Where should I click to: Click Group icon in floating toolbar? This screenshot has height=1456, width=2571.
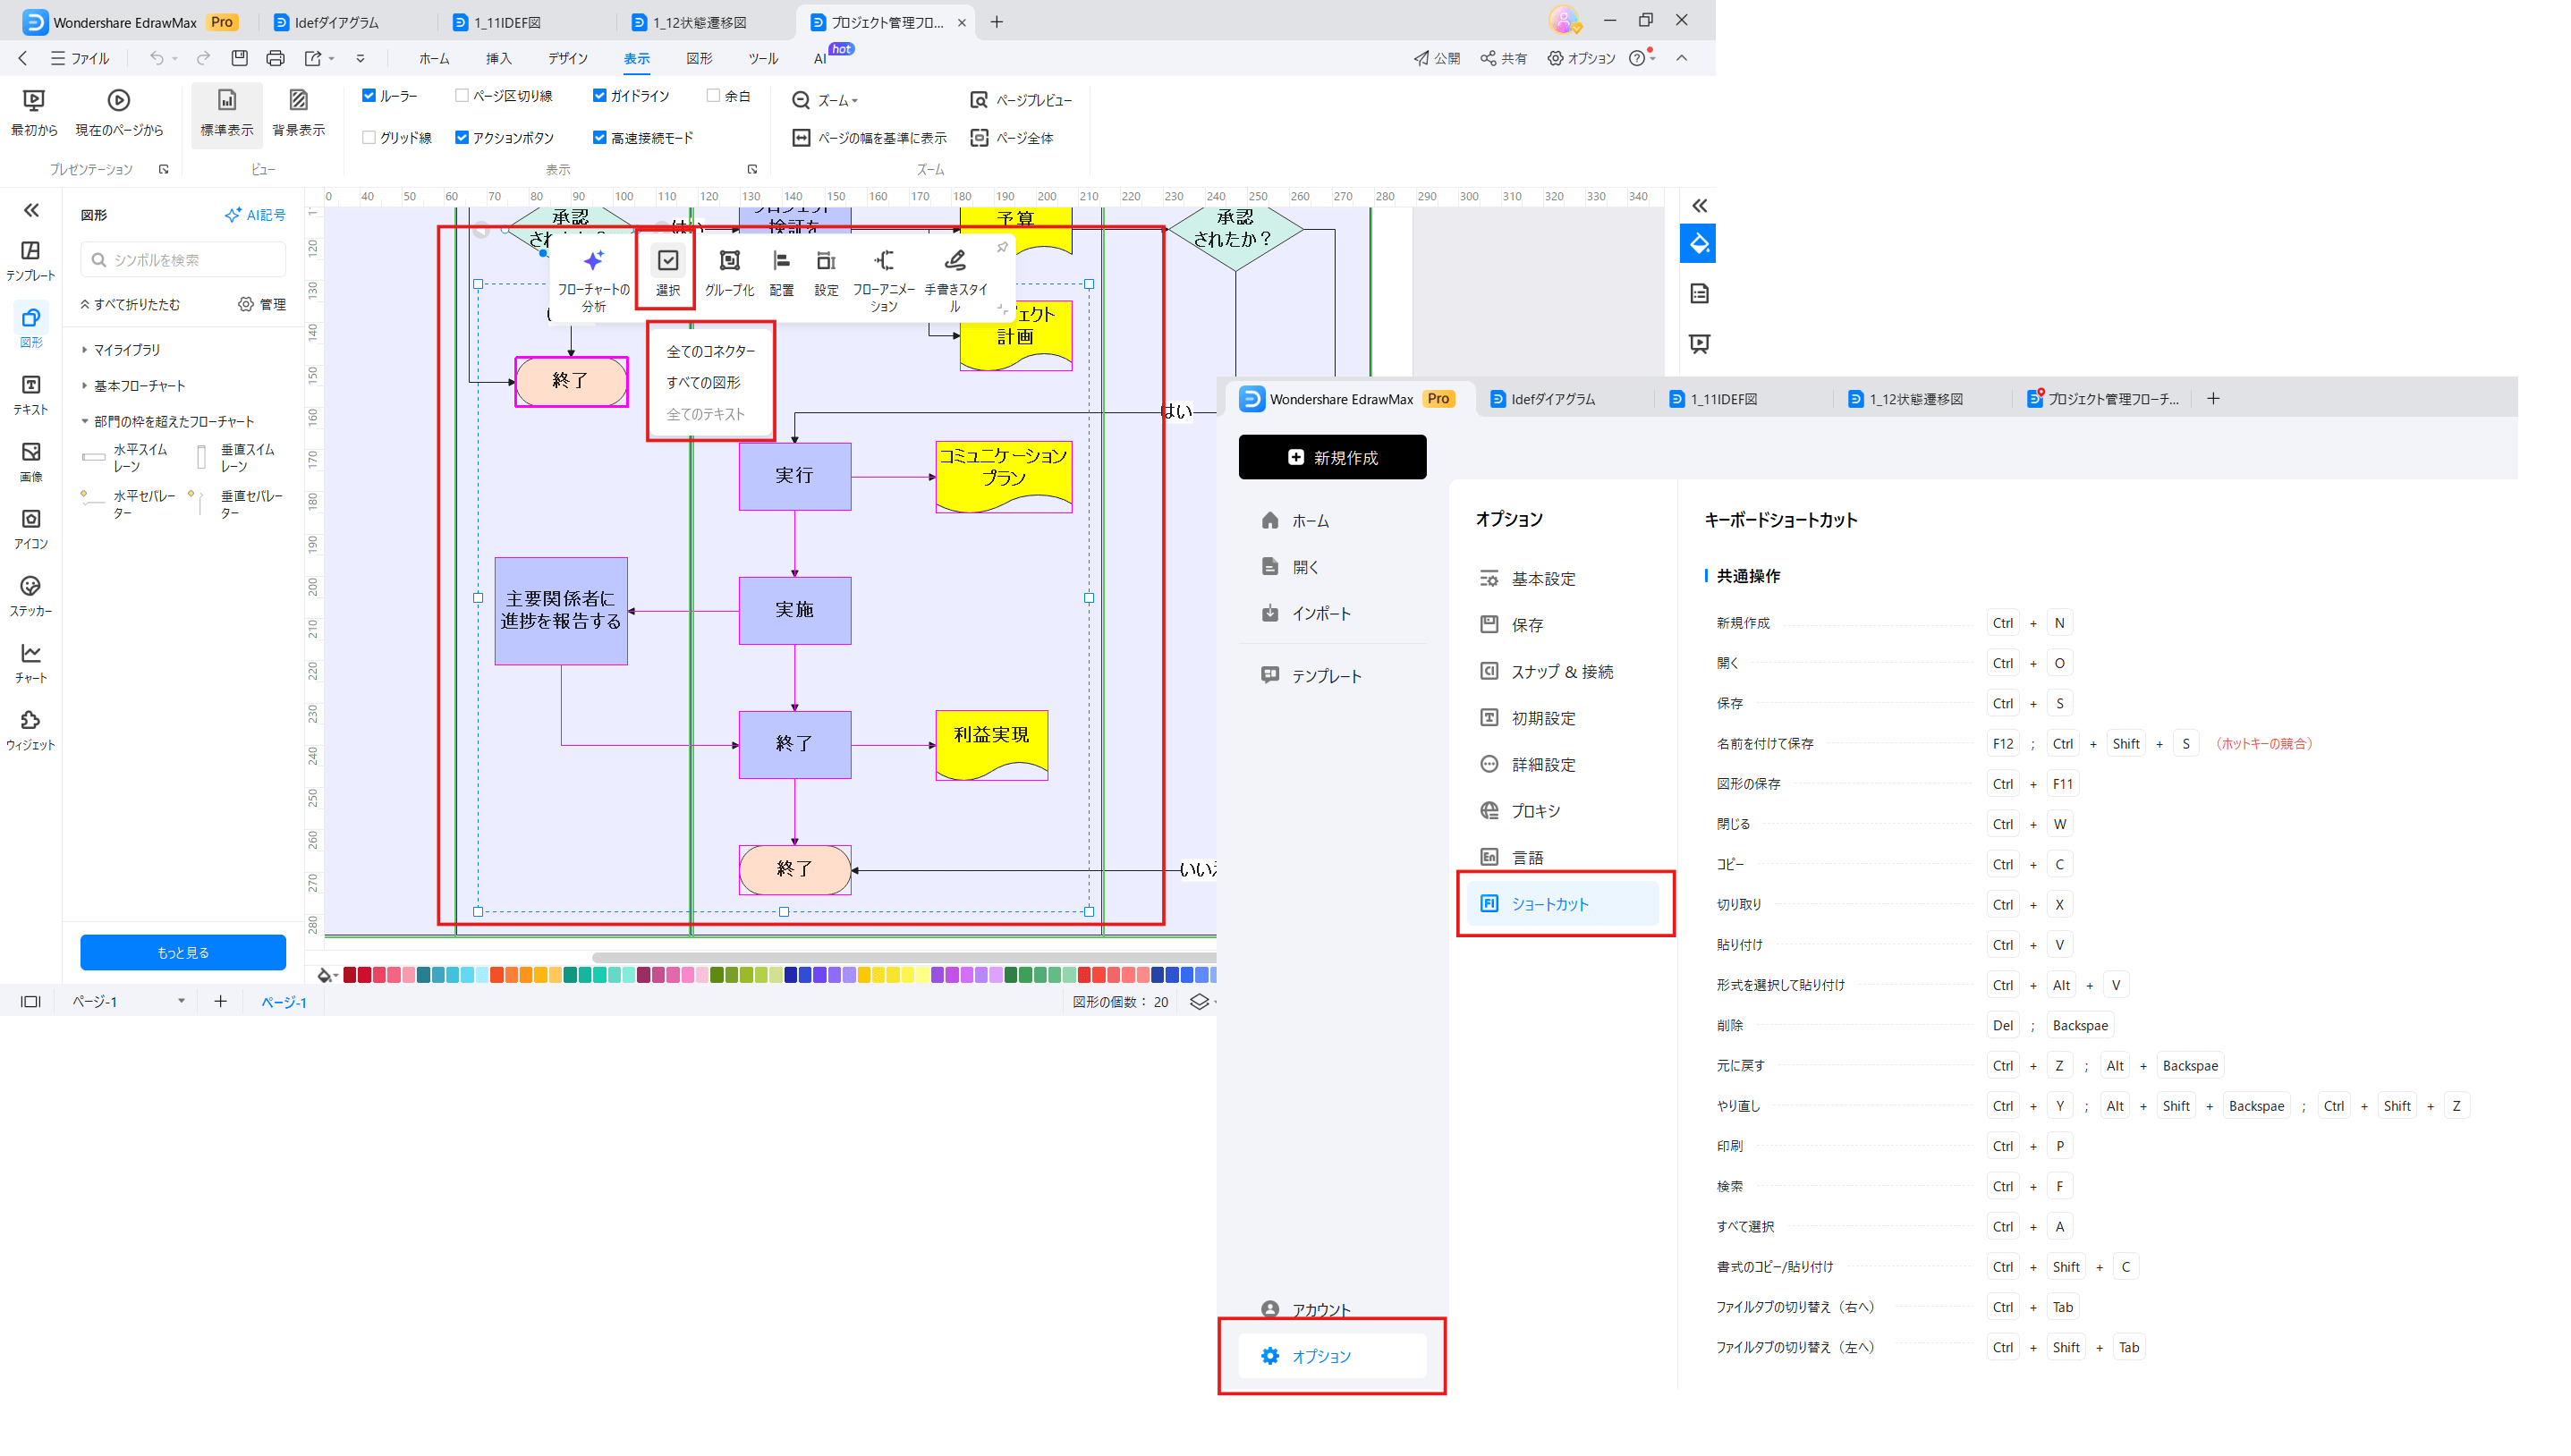(x=730, y=261)
